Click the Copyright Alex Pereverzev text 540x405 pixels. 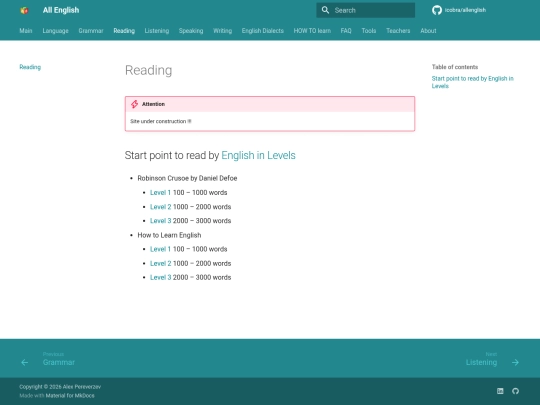coord(60,387)
